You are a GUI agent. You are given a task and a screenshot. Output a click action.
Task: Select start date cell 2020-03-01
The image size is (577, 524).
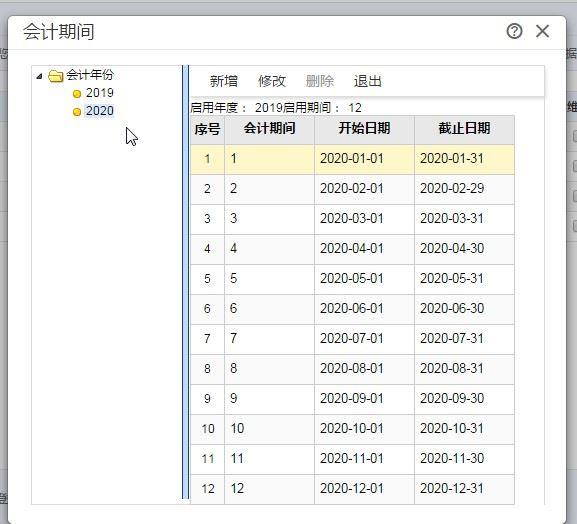click(364, 219)
